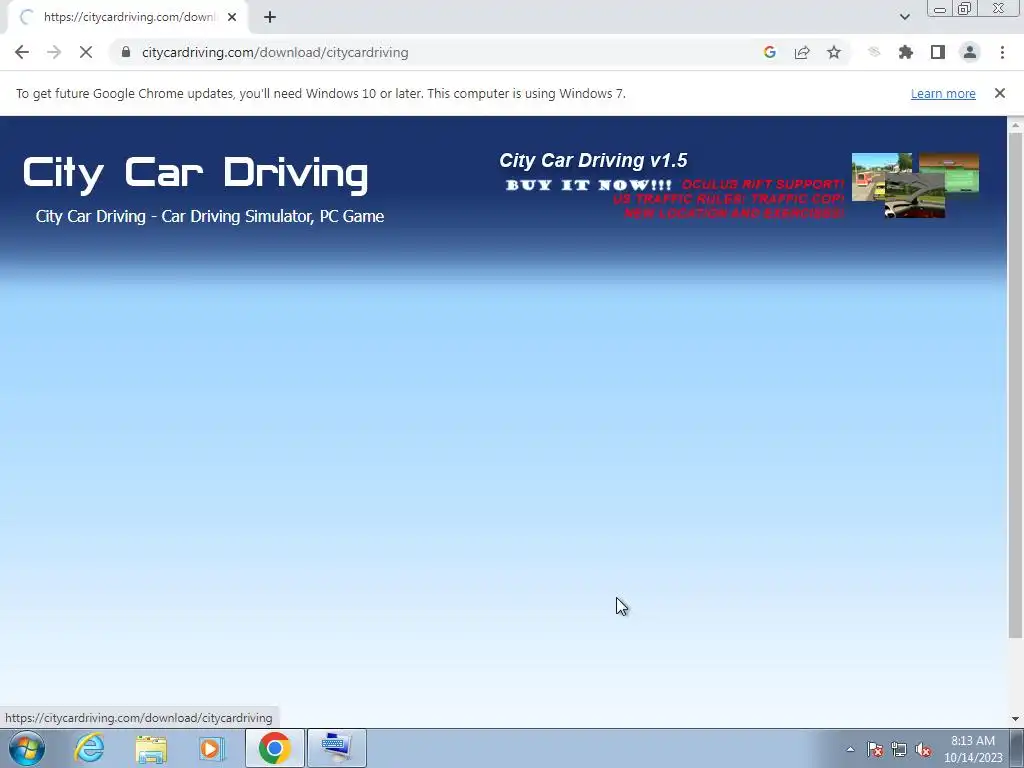1024x768 pixels.
Task: Select the citycardriving.com browser tab
Action: click(x=128, y=17)
